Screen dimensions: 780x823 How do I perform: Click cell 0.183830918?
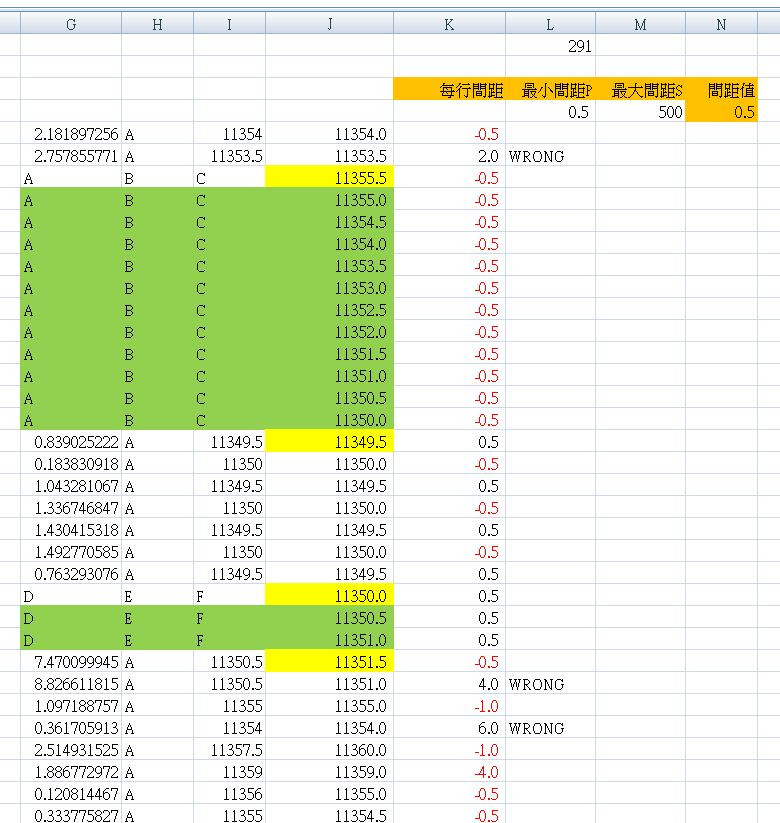(x=71, y=464)
